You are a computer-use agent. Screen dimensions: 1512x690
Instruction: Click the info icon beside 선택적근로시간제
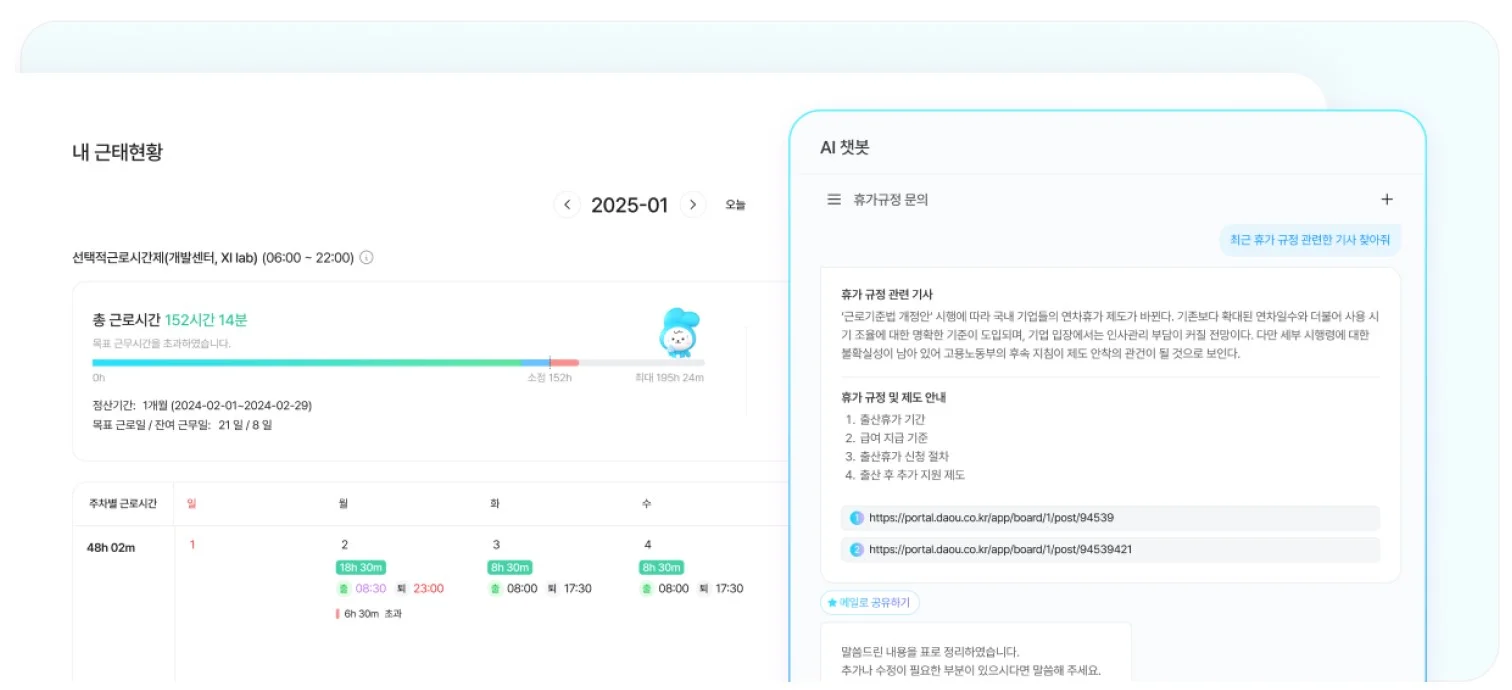click(366, 257)
